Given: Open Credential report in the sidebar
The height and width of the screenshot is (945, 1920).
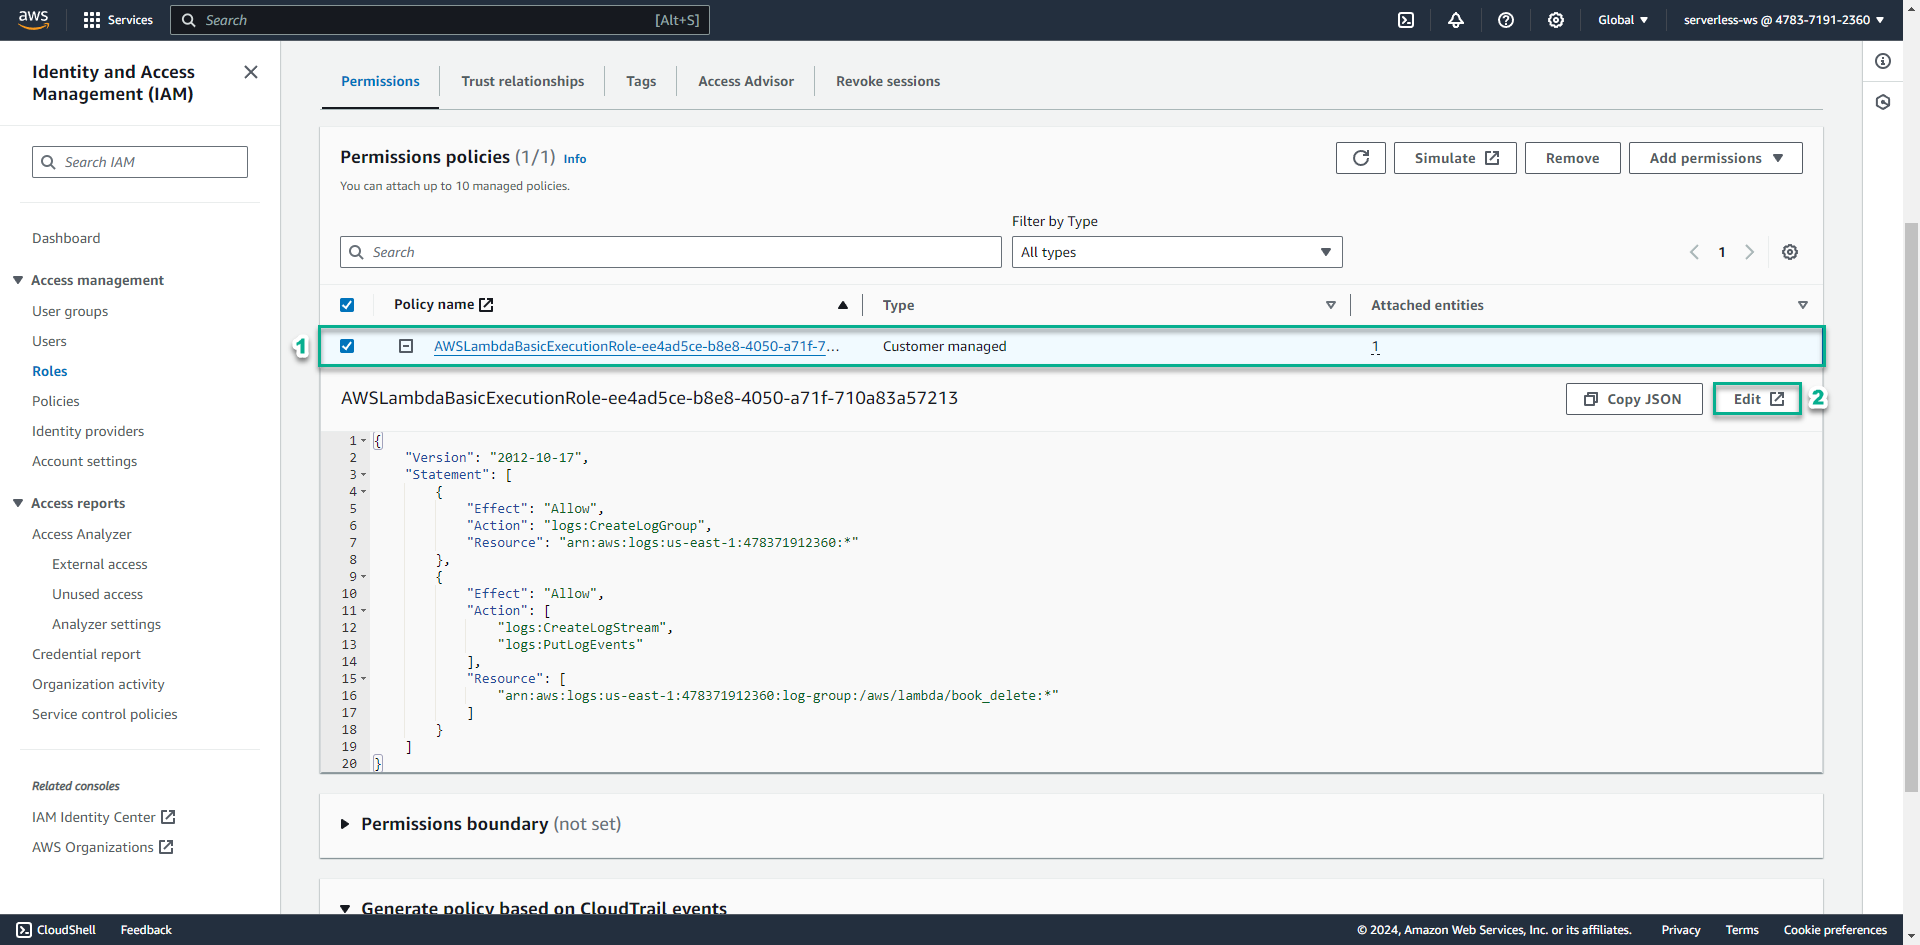Looking at the screenshot, I should [86, 654].
